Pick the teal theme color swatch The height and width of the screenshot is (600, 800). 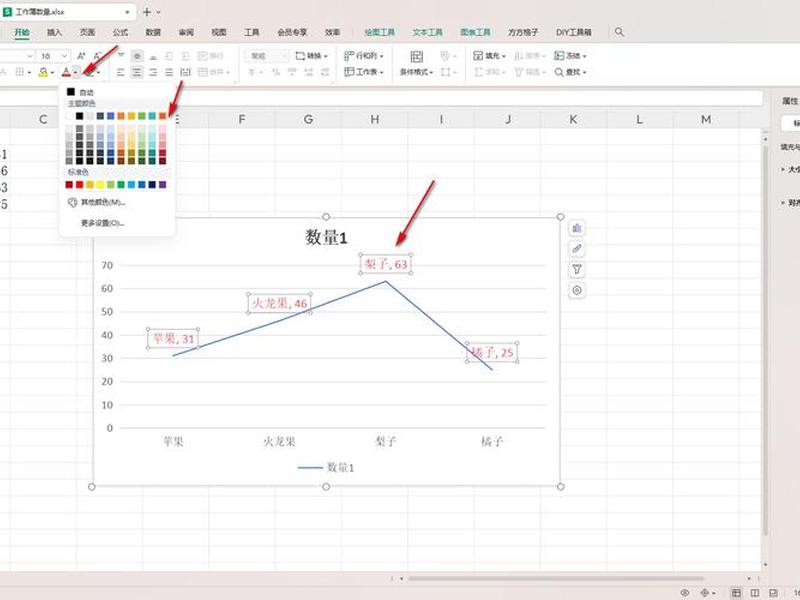(152, 116)
